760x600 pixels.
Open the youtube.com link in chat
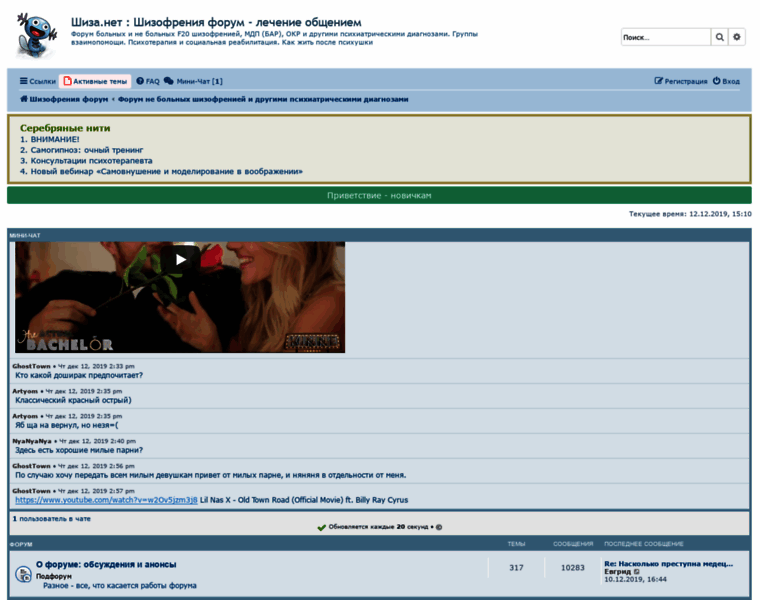pos(106,500)
